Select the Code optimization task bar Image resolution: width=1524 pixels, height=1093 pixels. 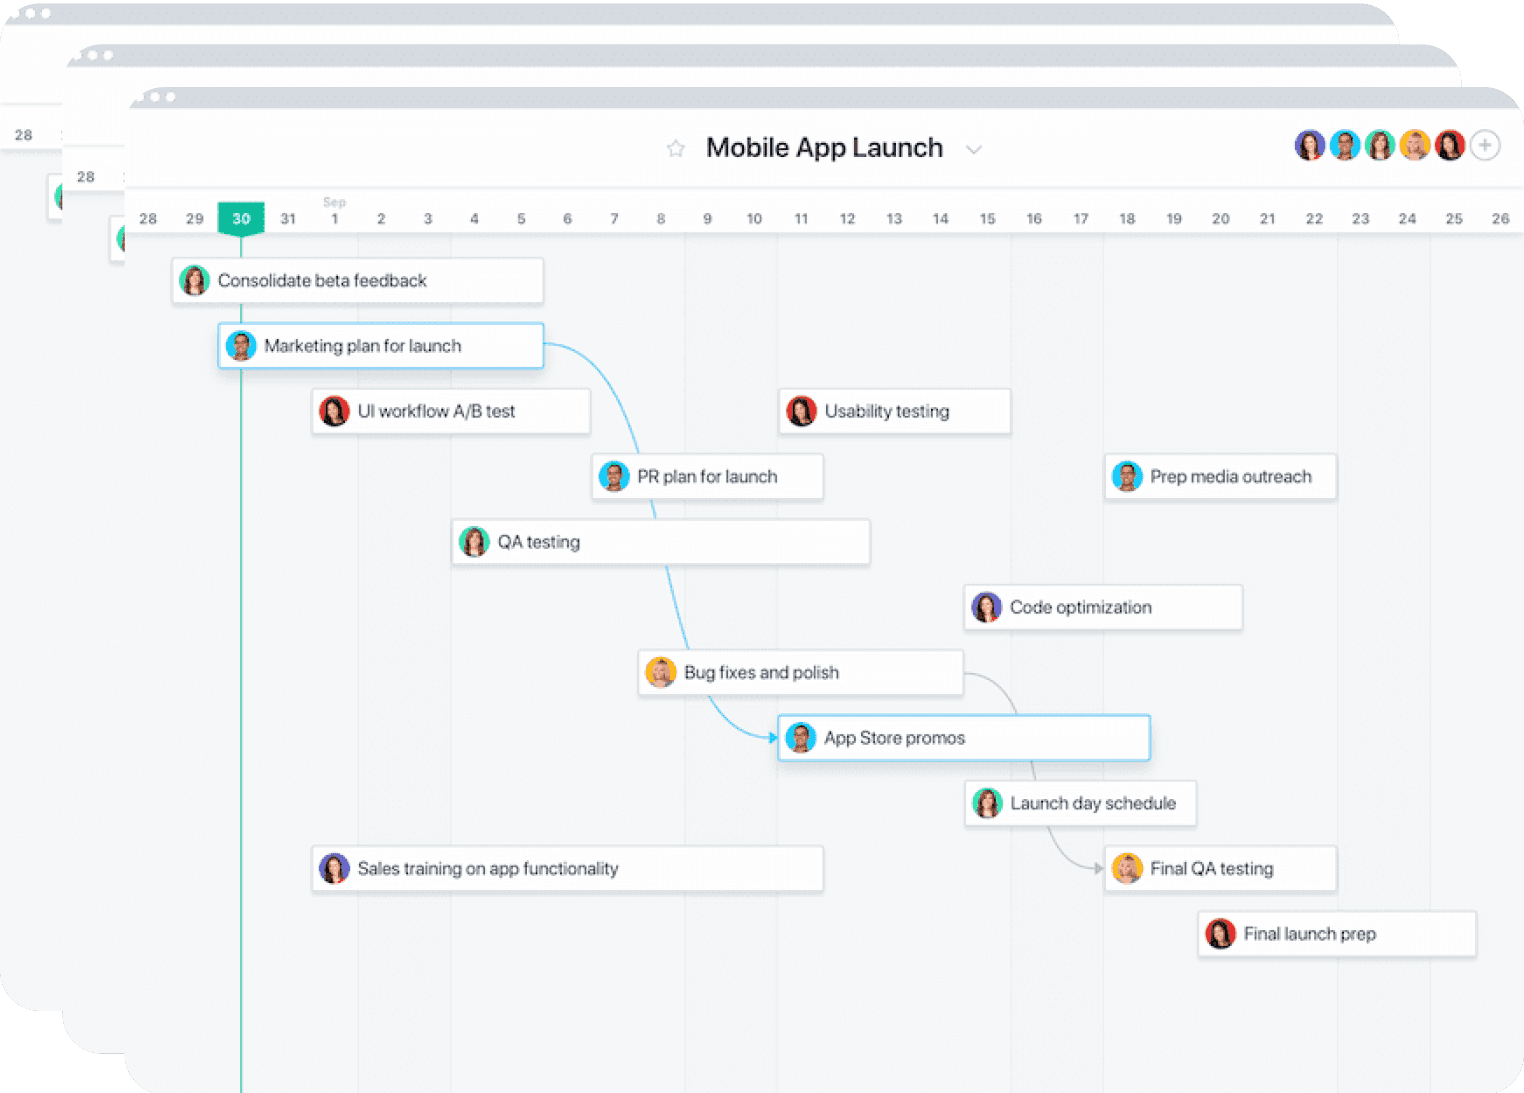[1100, 607]
